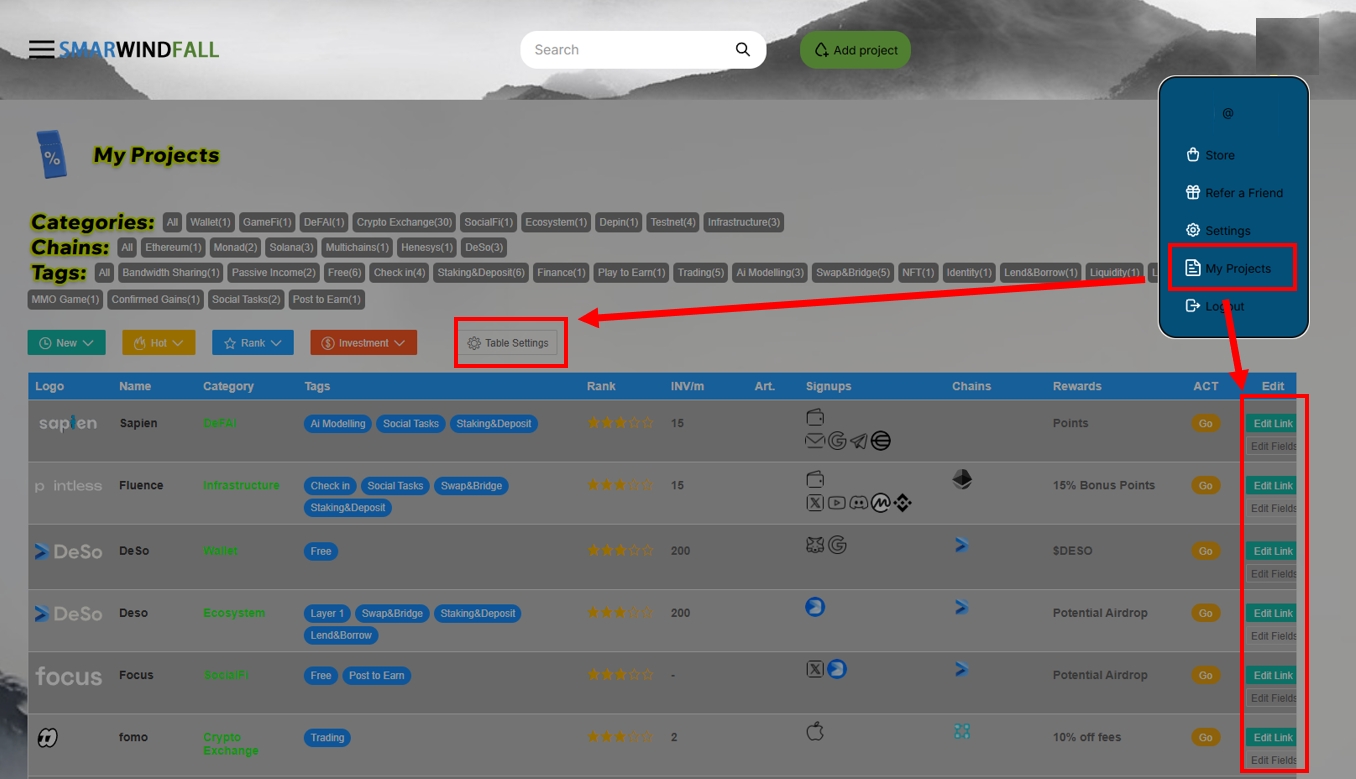Viewport: 1356px width, 779px height.
Task: Click the Ethereum chain icon in Fluence row
Action: (x=962, y=480)
